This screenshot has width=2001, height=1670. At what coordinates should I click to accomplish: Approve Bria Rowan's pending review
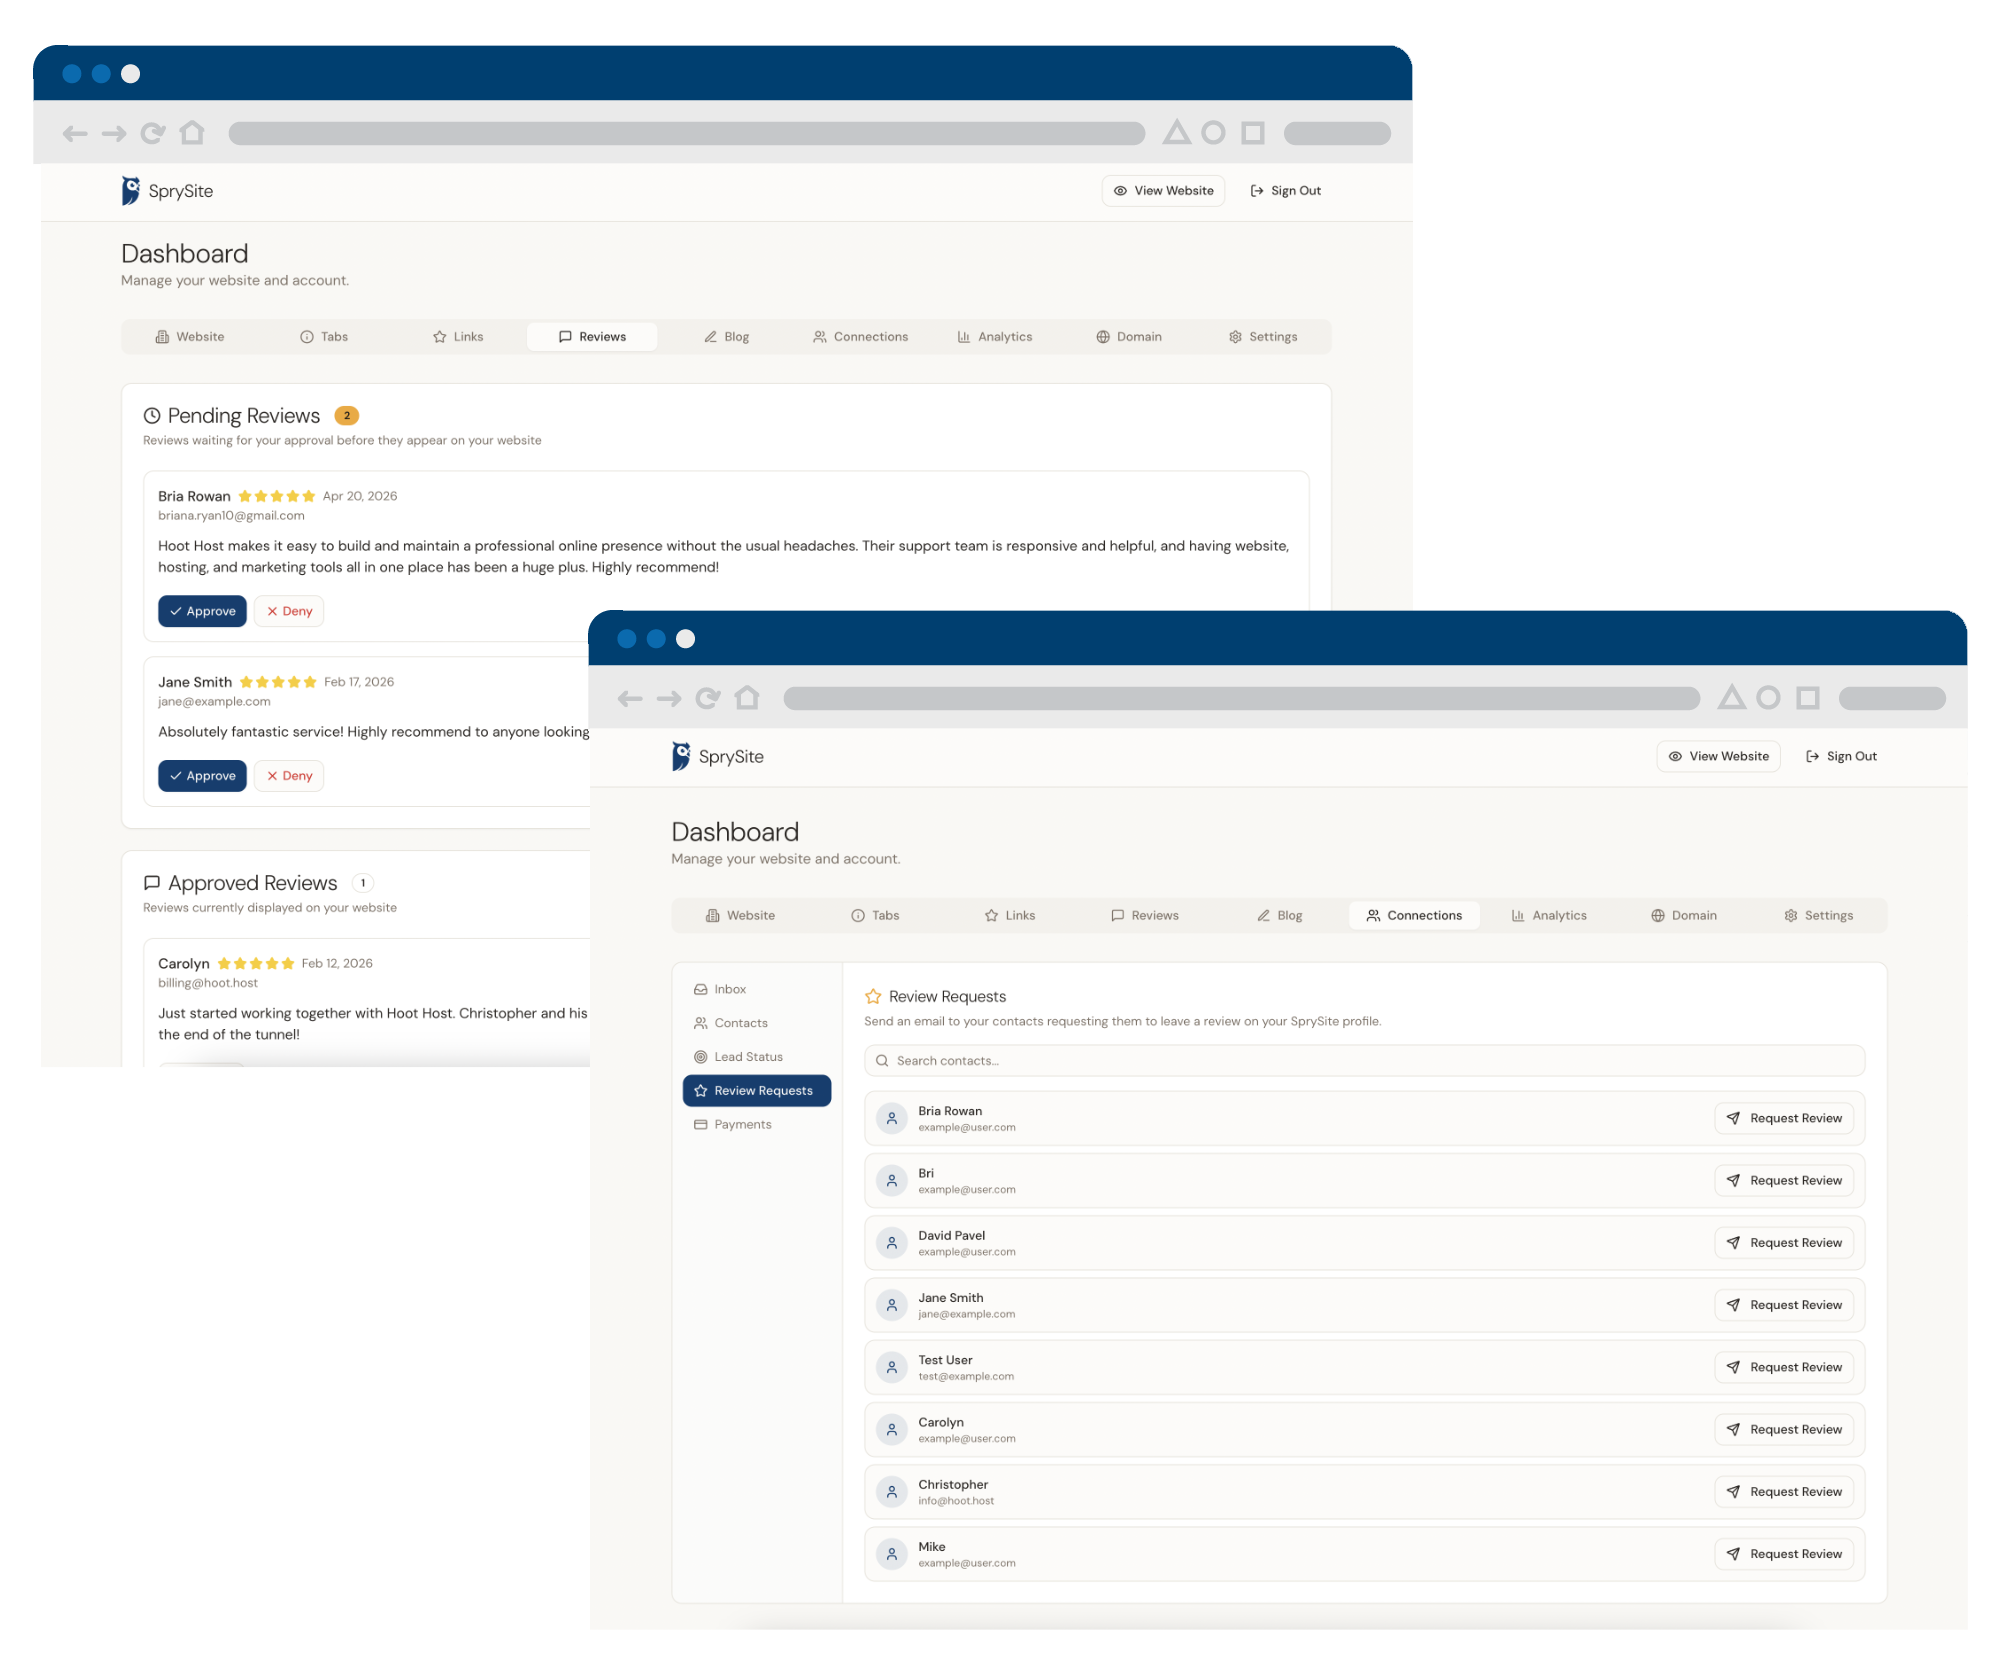click(202, 611)
